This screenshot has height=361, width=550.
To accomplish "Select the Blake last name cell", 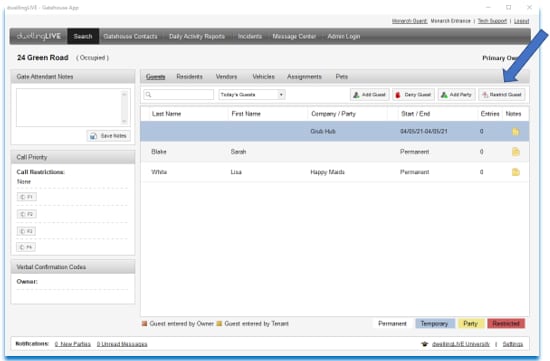I will point(159,152).
